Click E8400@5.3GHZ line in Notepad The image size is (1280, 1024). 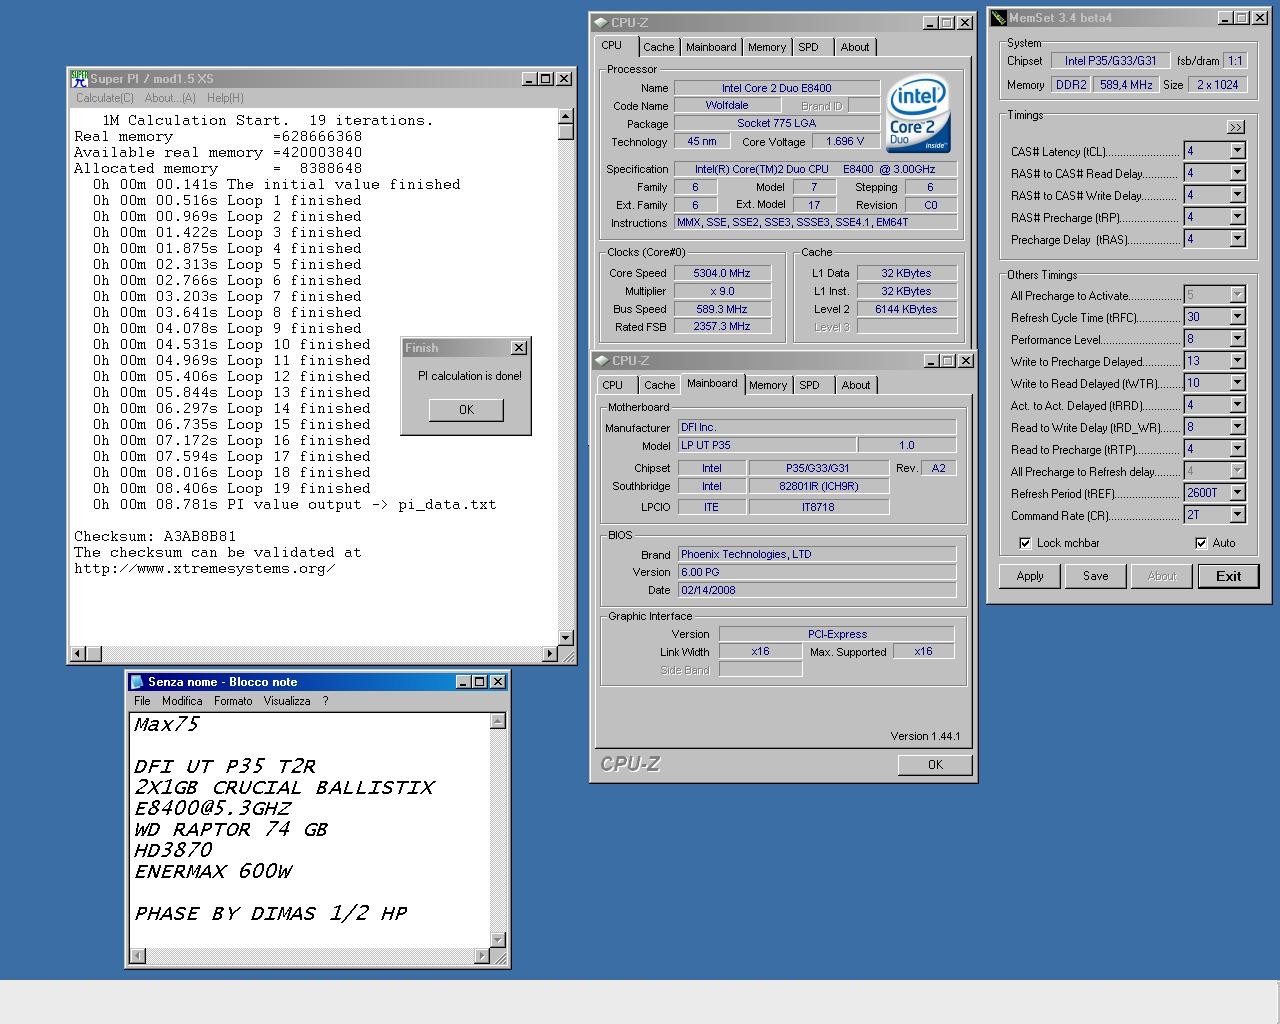tap(213, 808)
